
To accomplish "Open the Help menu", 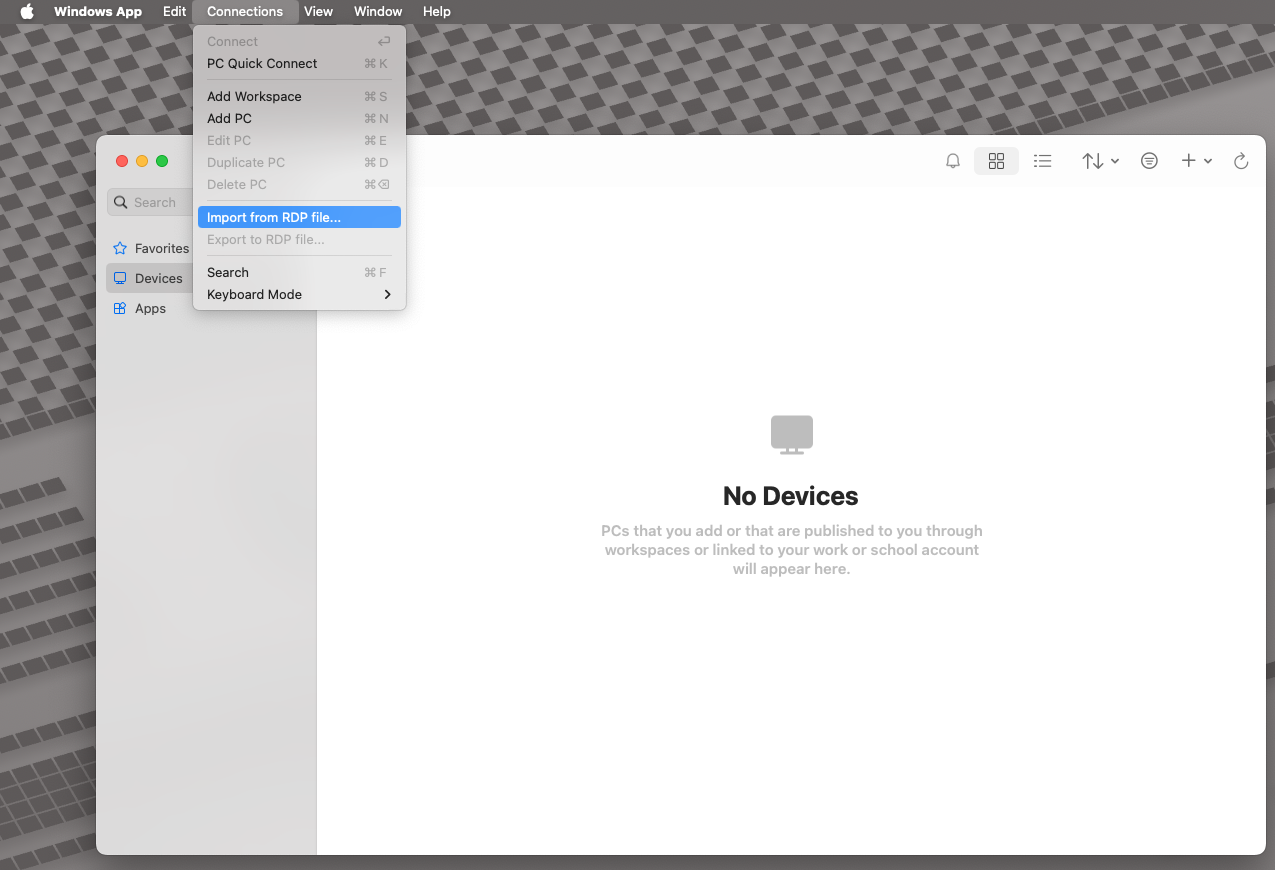I will (437, 11).
